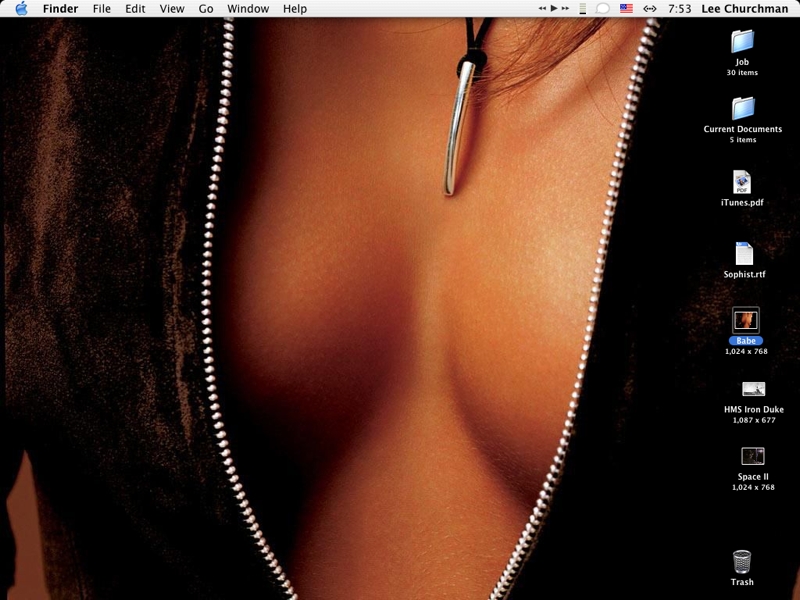Click the highlighted "Babe" name label
This screenshot has height=600, width=800.
[x=746, y=341]
